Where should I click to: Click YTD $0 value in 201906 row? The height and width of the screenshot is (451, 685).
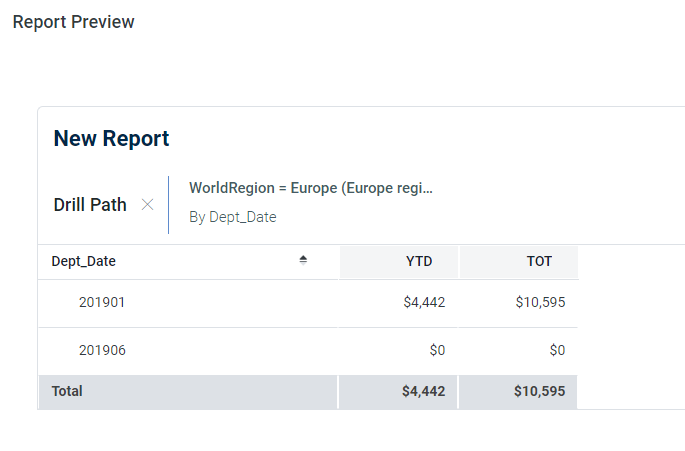(x=436, y=351)
